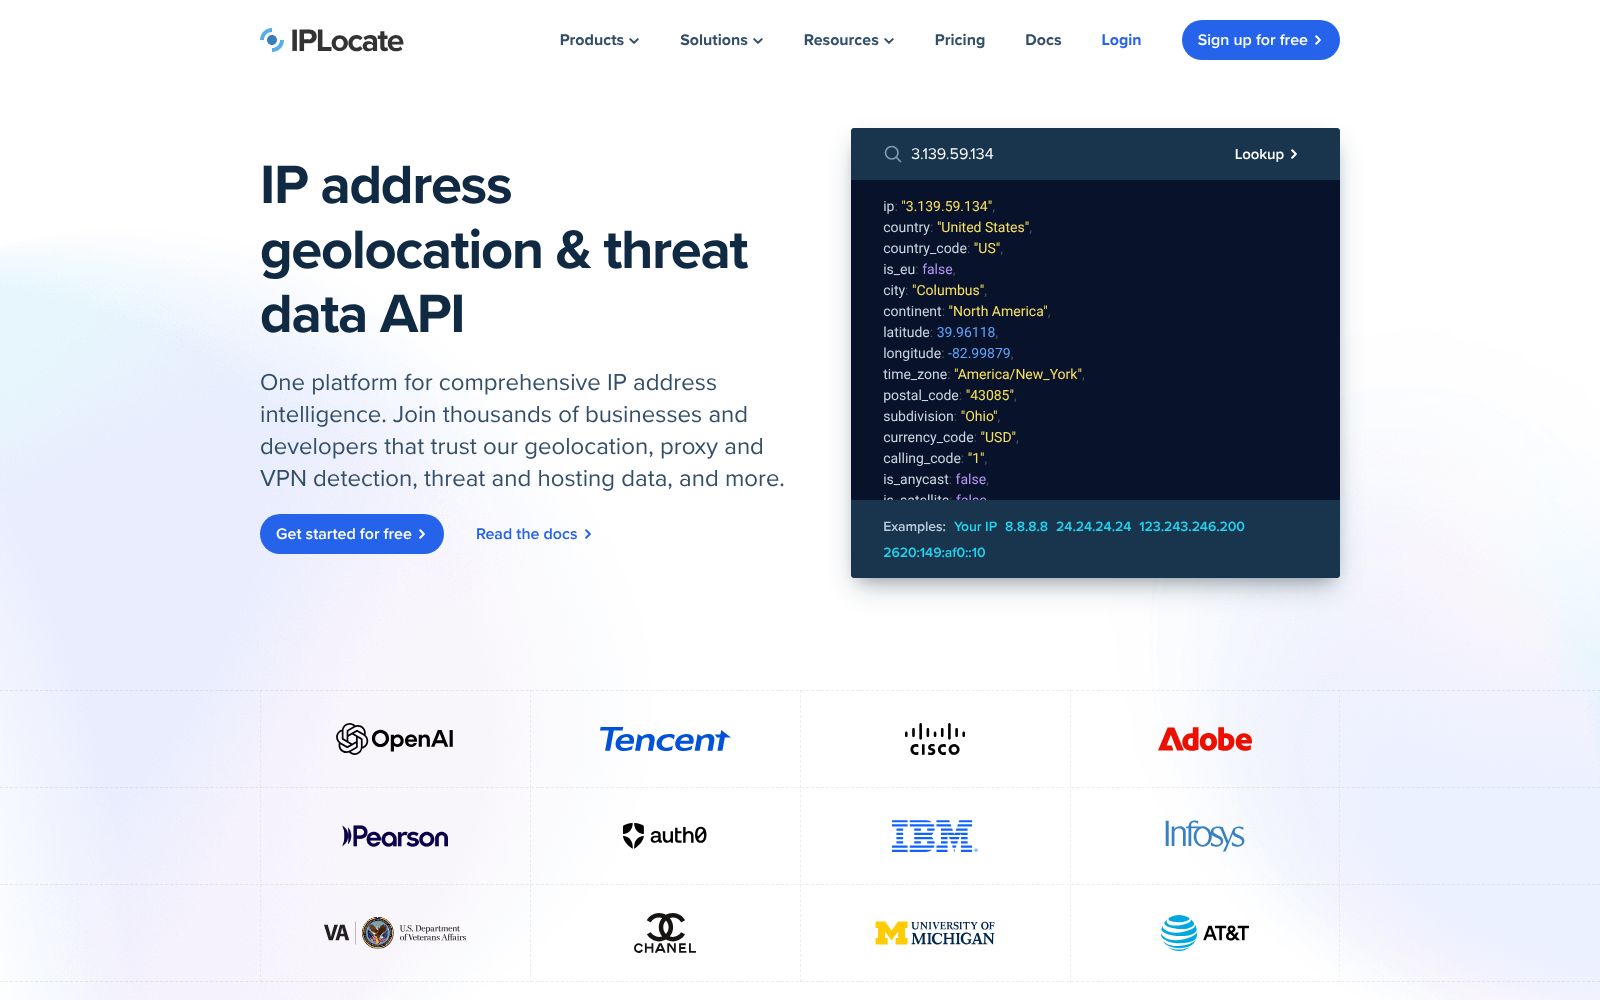This screenshot has width=1600, height=1000.
Task: Click the OpenAI logo
Action: point(396,739)
